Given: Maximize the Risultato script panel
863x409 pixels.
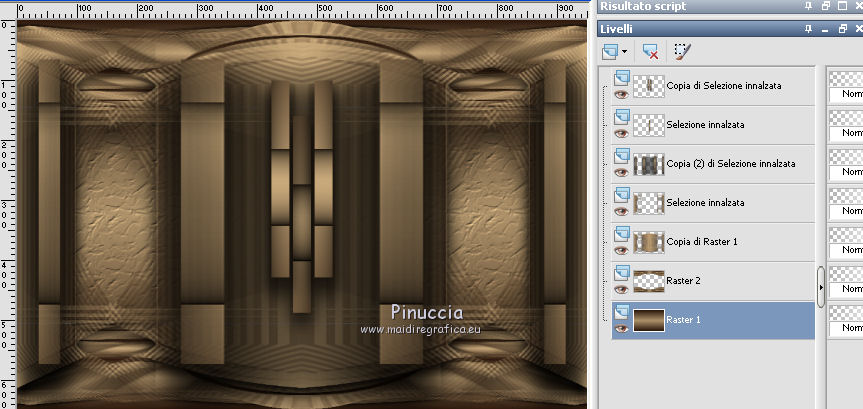Looking at the screenshot, I should pyautogui.click(x=842, y=6).
